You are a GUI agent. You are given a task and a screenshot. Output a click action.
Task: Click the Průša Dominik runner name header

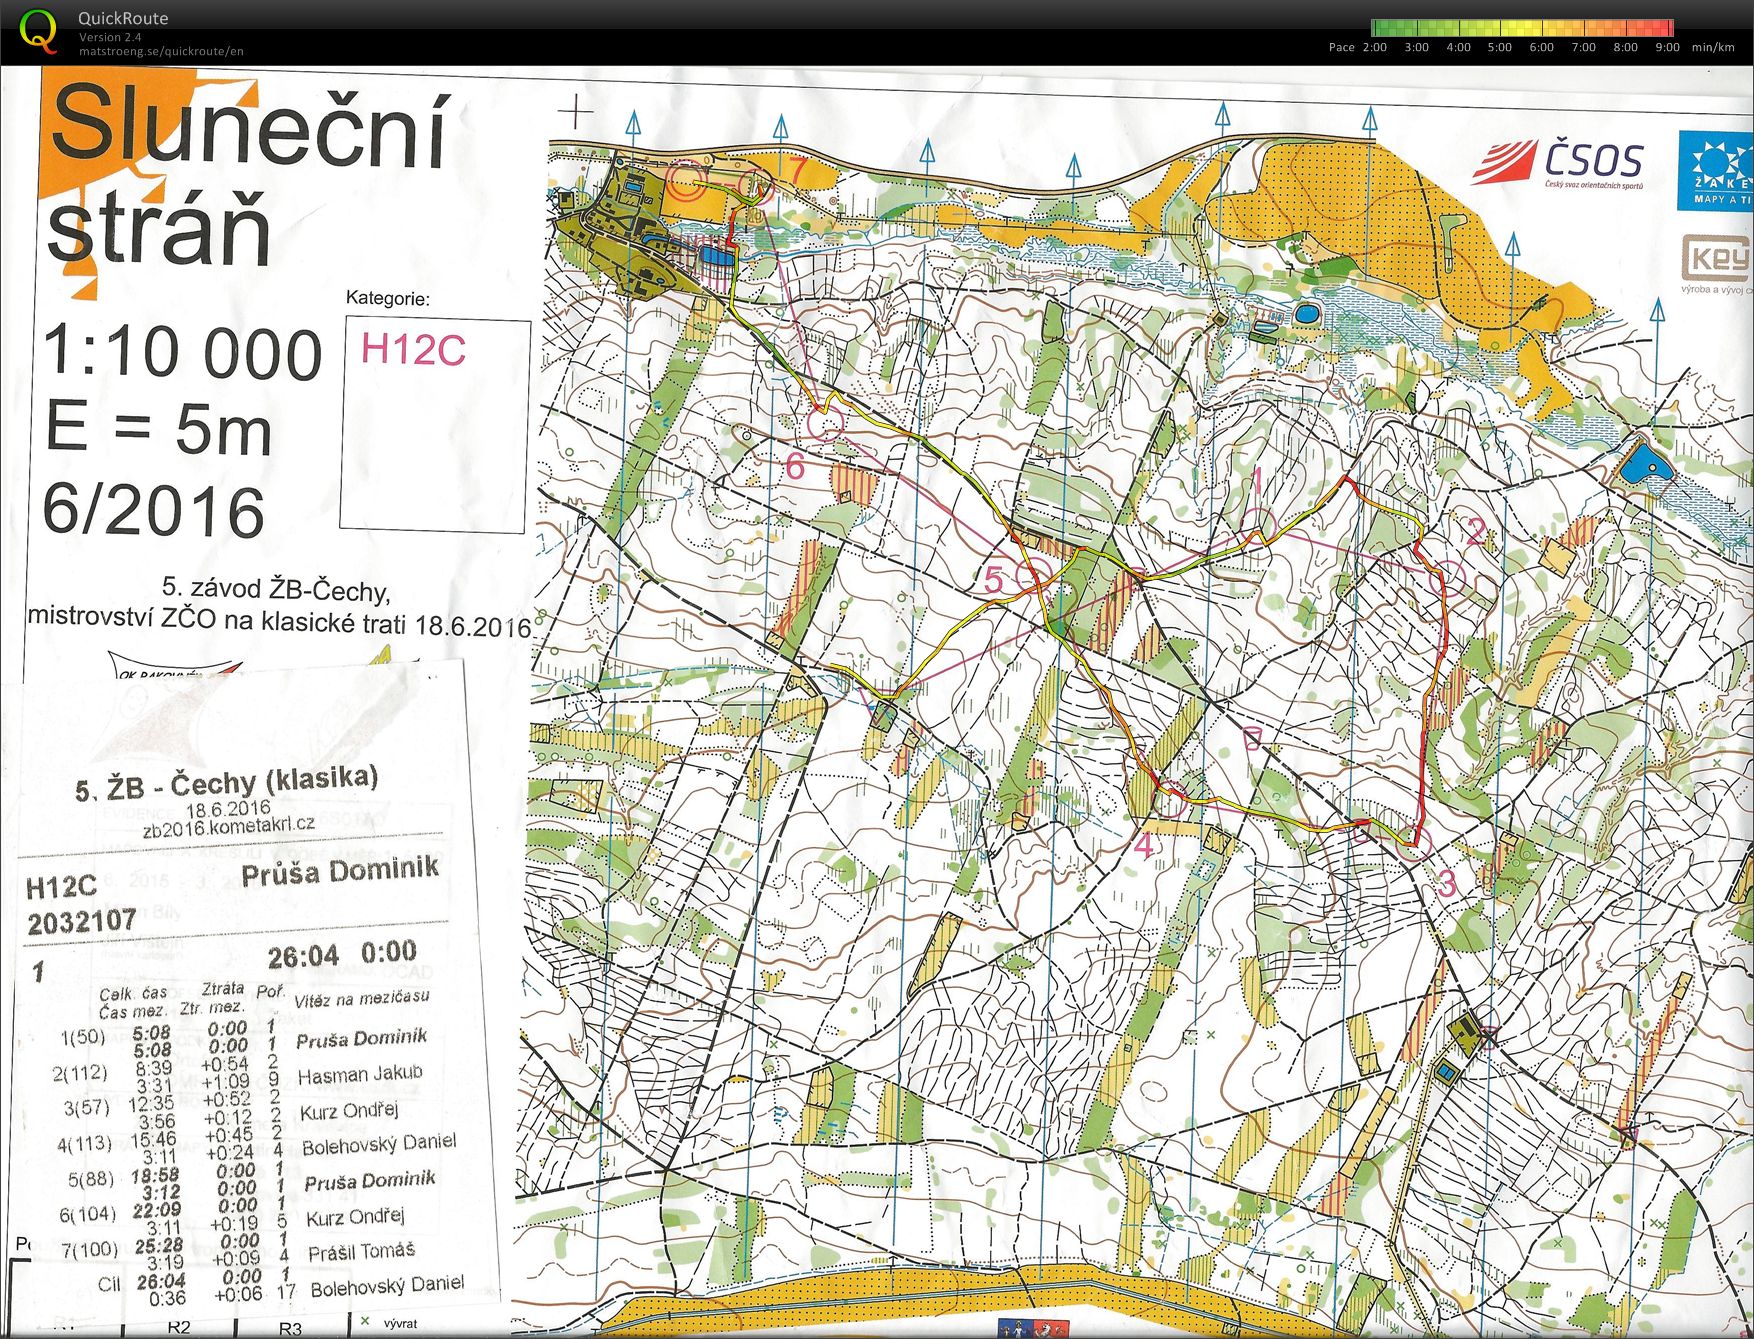click(x=340, y=870)
